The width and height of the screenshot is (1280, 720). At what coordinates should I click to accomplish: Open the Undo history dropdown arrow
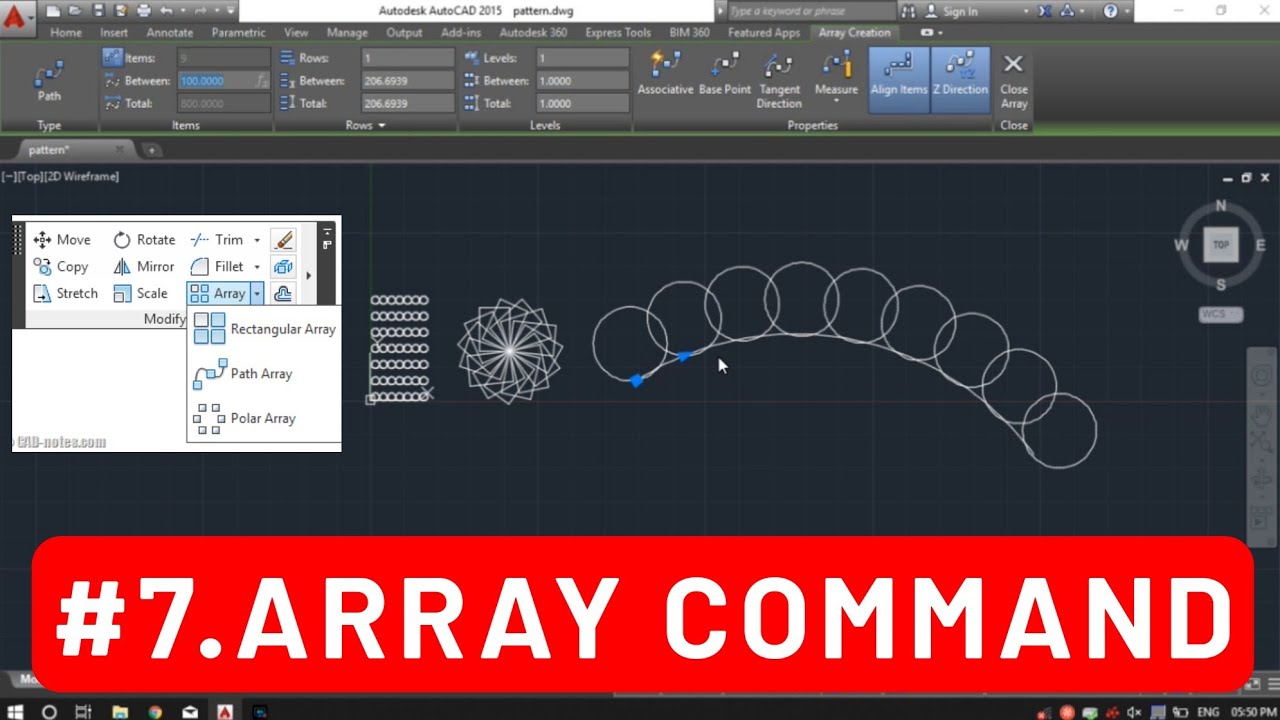(181, 11)
